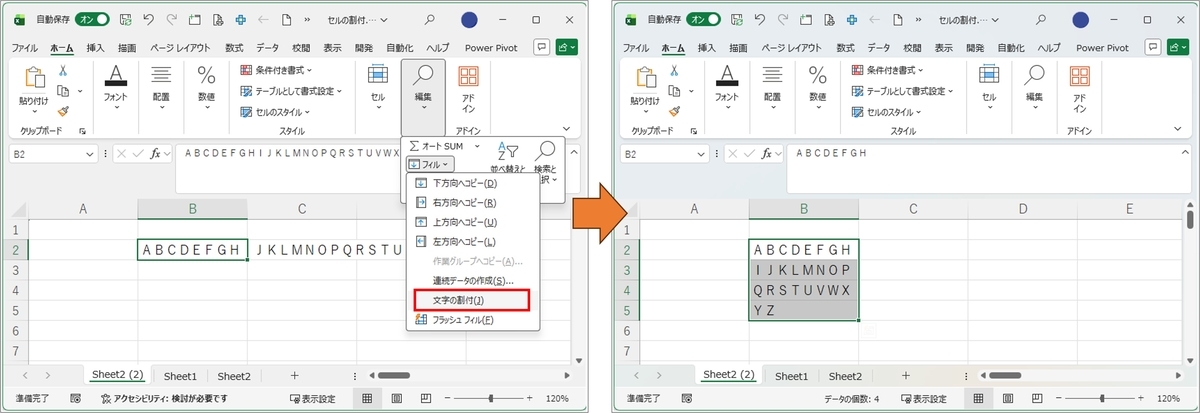The height and width of the screenshot is (413, 1200).
Task: Select Page Layout view icon, right status bar
Action: (x=1006, y=398)
